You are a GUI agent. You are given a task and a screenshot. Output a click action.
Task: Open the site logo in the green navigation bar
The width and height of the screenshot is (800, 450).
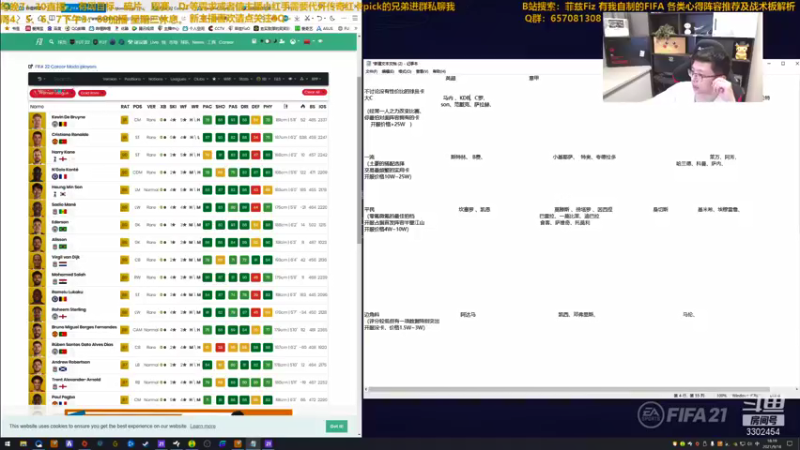[x=39, y=42]
